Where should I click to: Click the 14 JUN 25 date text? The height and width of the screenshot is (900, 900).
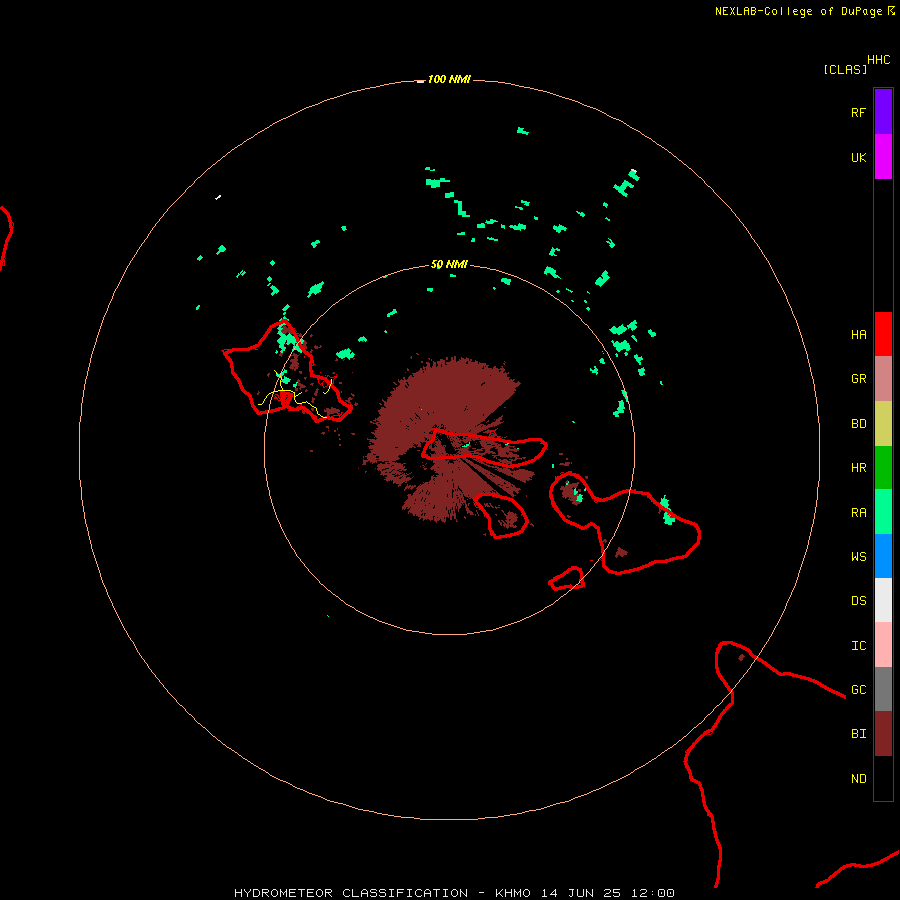pos(581,893)
